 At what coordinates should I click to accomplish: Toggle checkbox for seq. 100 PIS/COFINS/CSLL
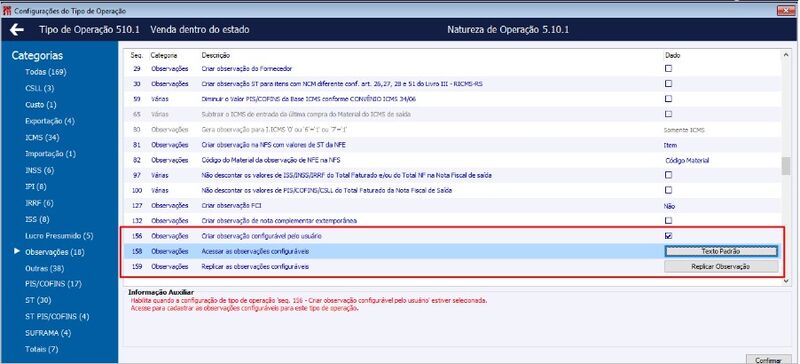click(668, 190)
